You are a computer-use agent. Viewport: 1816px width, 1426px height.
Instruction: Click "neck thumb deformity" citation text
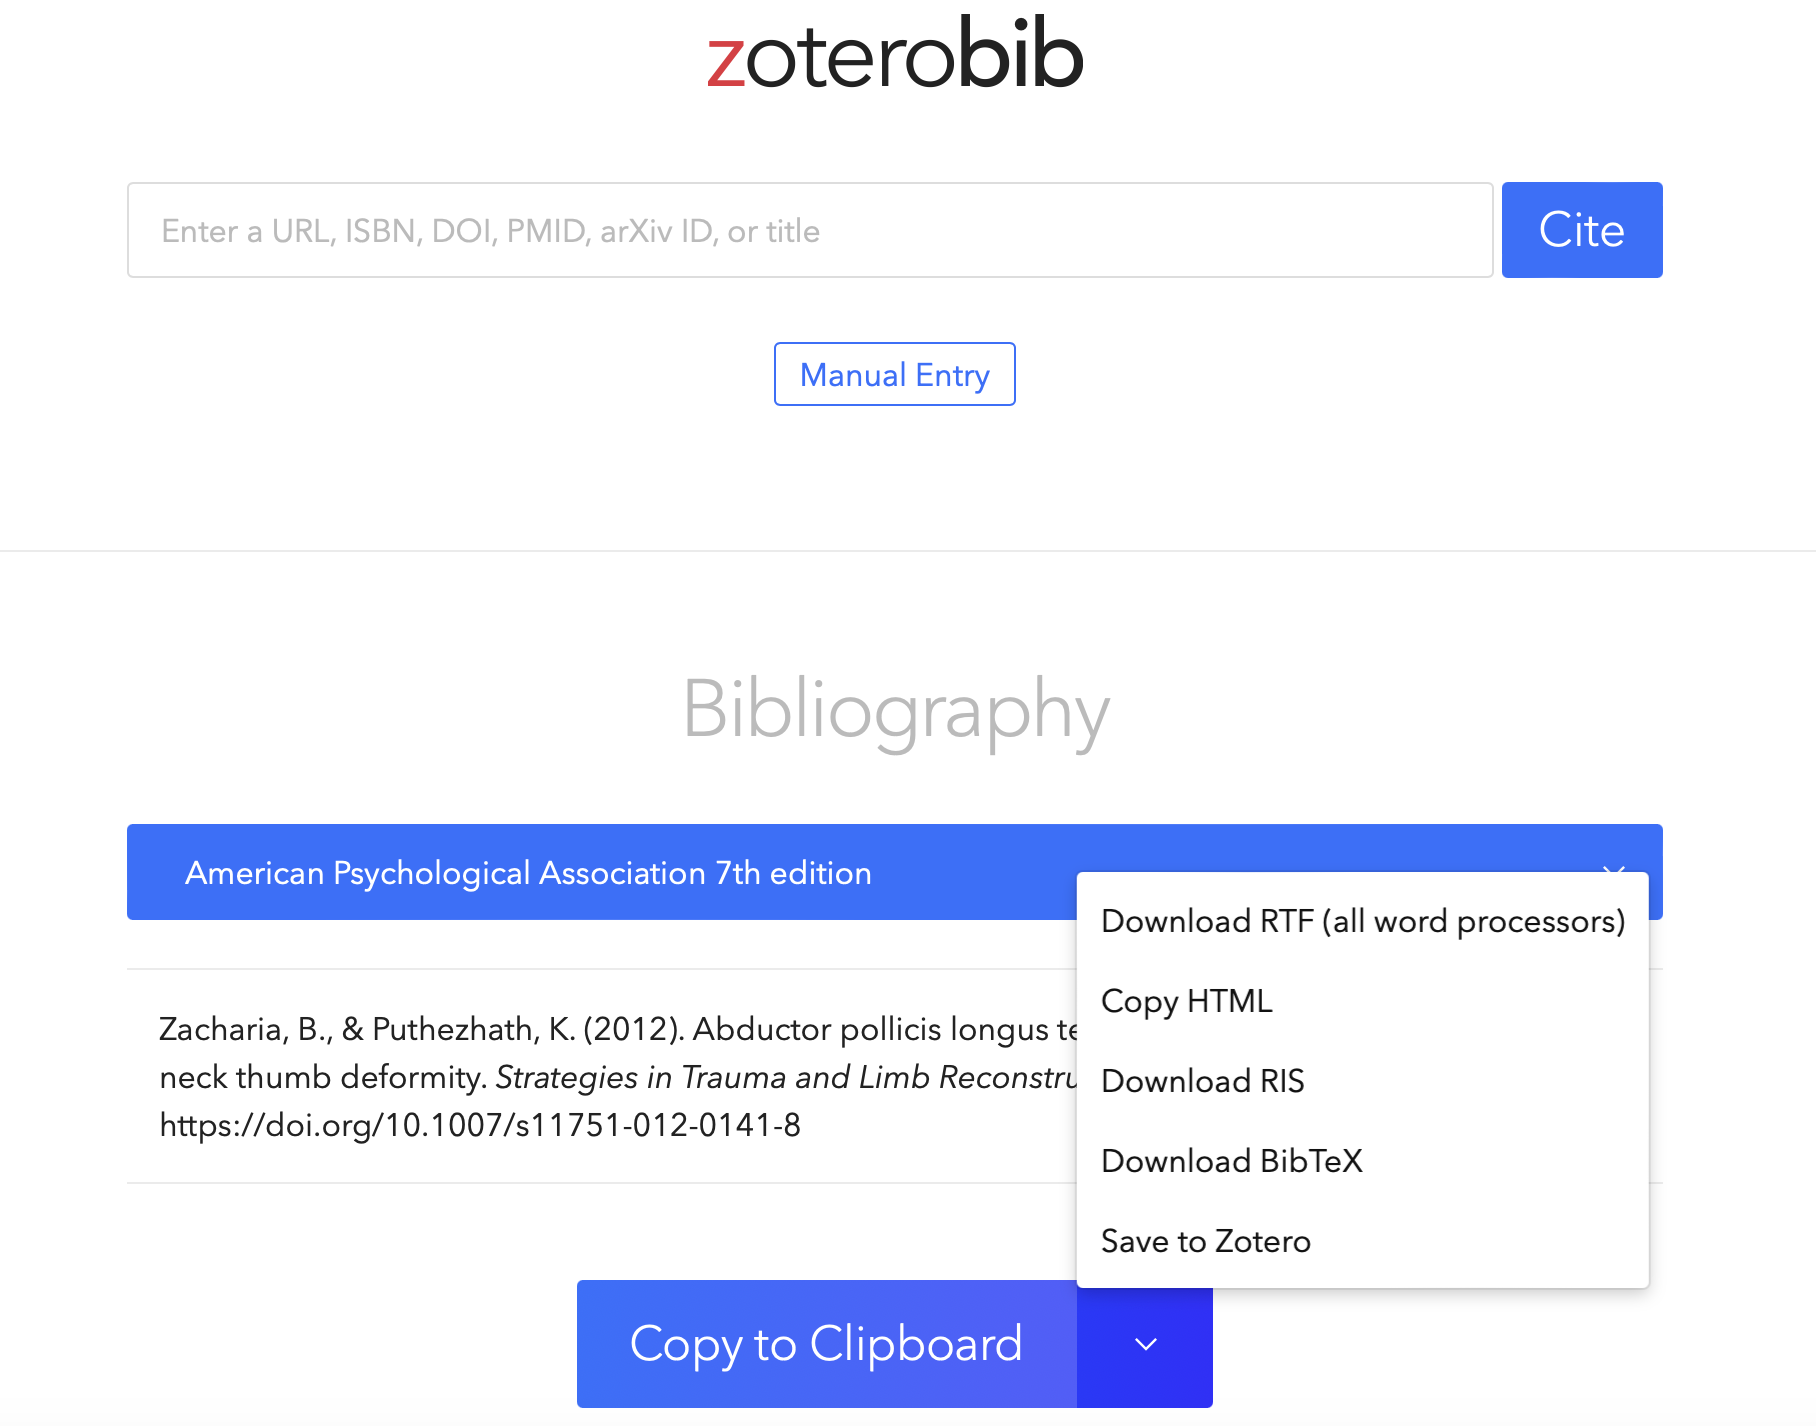click(x=322, y=1077)
